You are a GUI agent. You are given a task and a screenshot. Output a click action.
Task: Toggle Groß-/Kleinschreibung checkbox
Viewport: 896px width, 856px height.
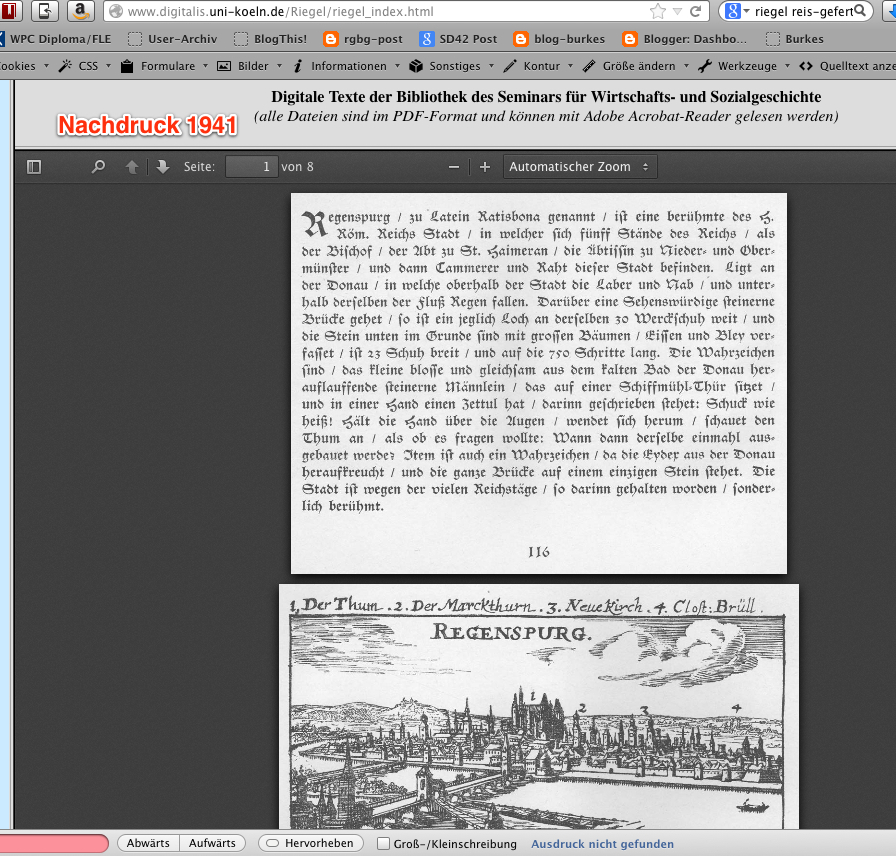[383, 843]
